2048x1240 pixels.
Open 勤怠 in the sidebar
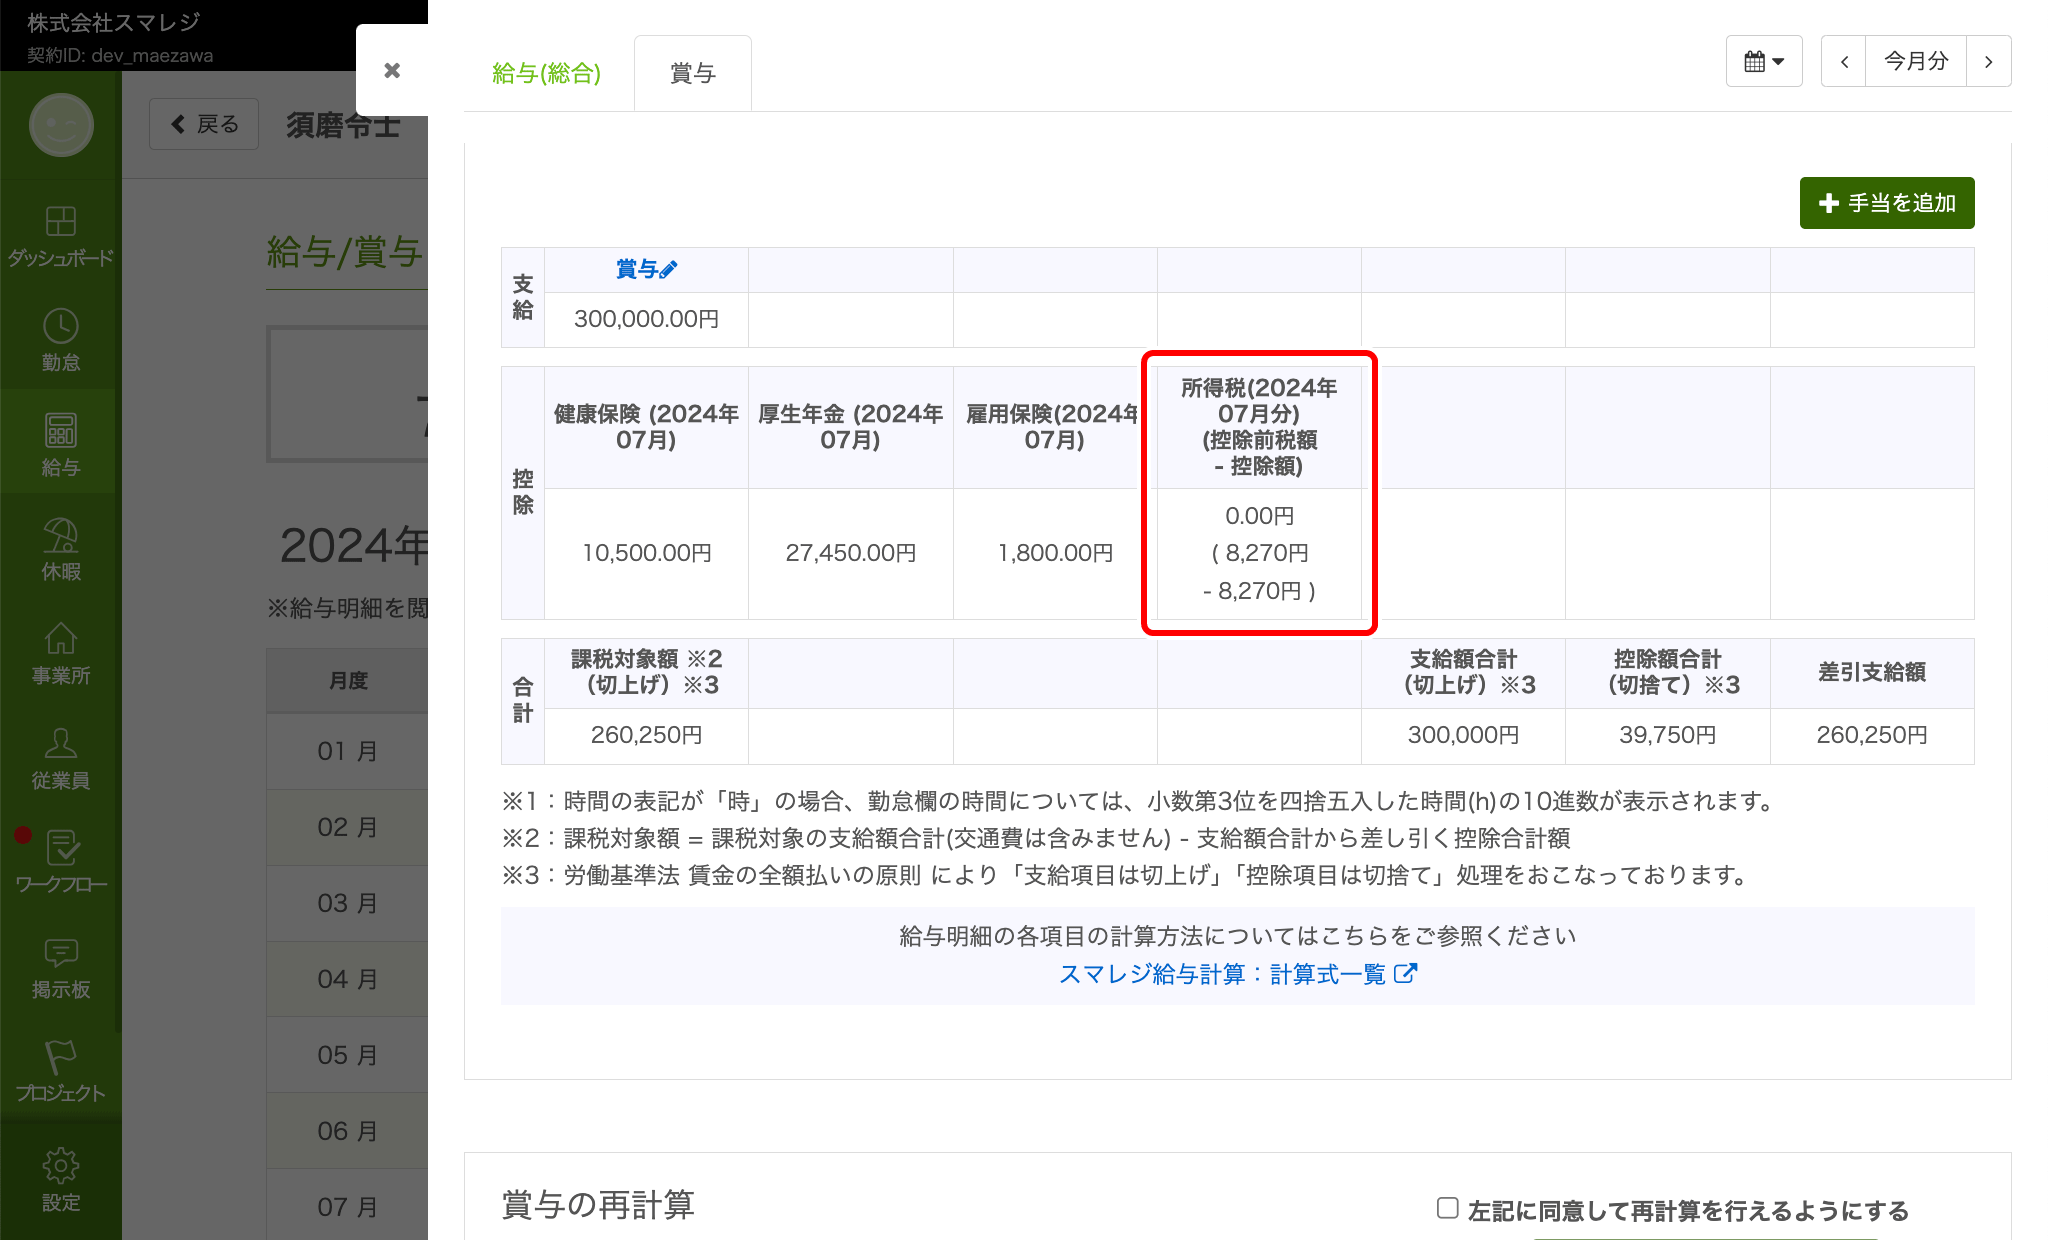point(61,341)
